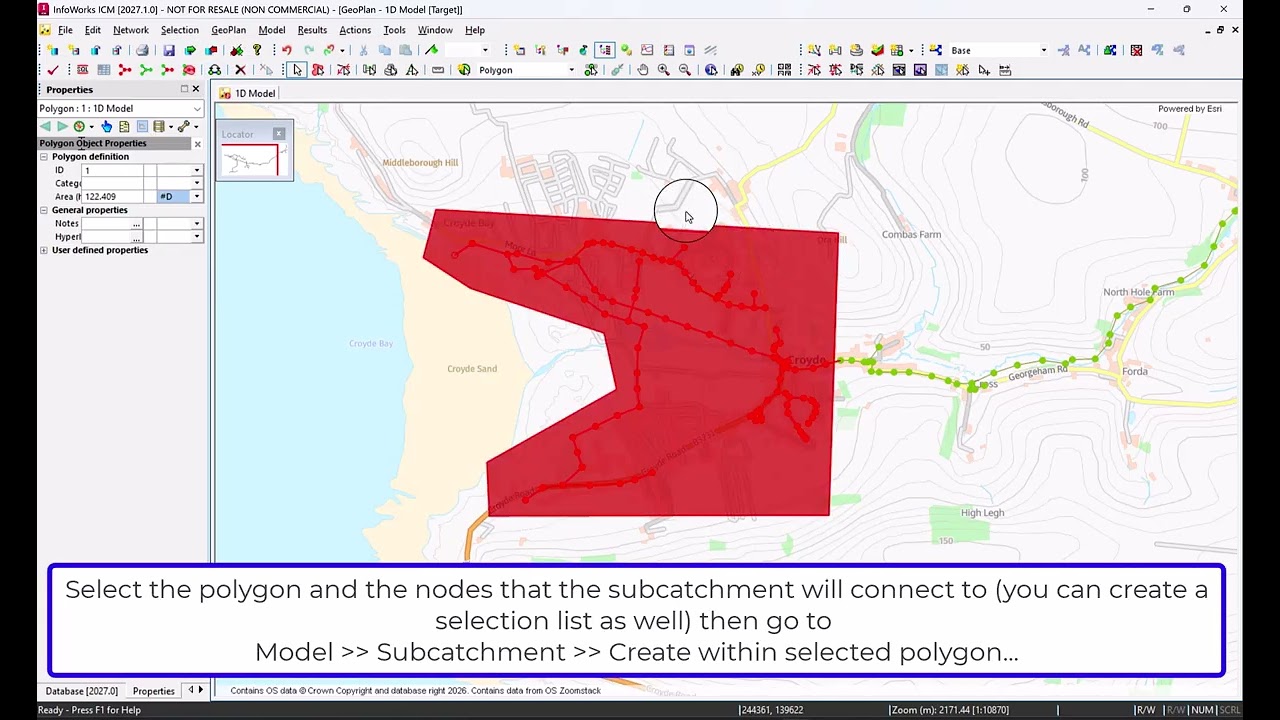Collapse the Polygon definition section

tap(44, 157)
